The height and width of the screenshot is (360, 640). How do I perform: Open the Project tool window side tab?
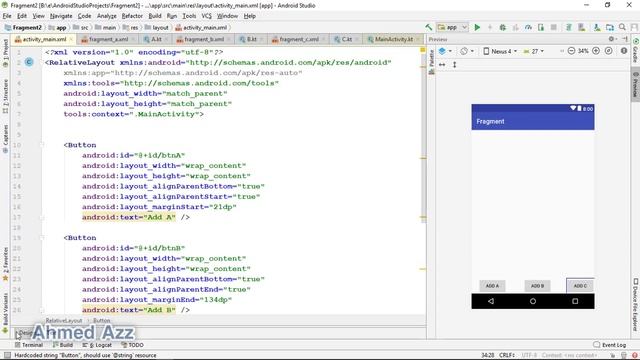coord(5,53)
